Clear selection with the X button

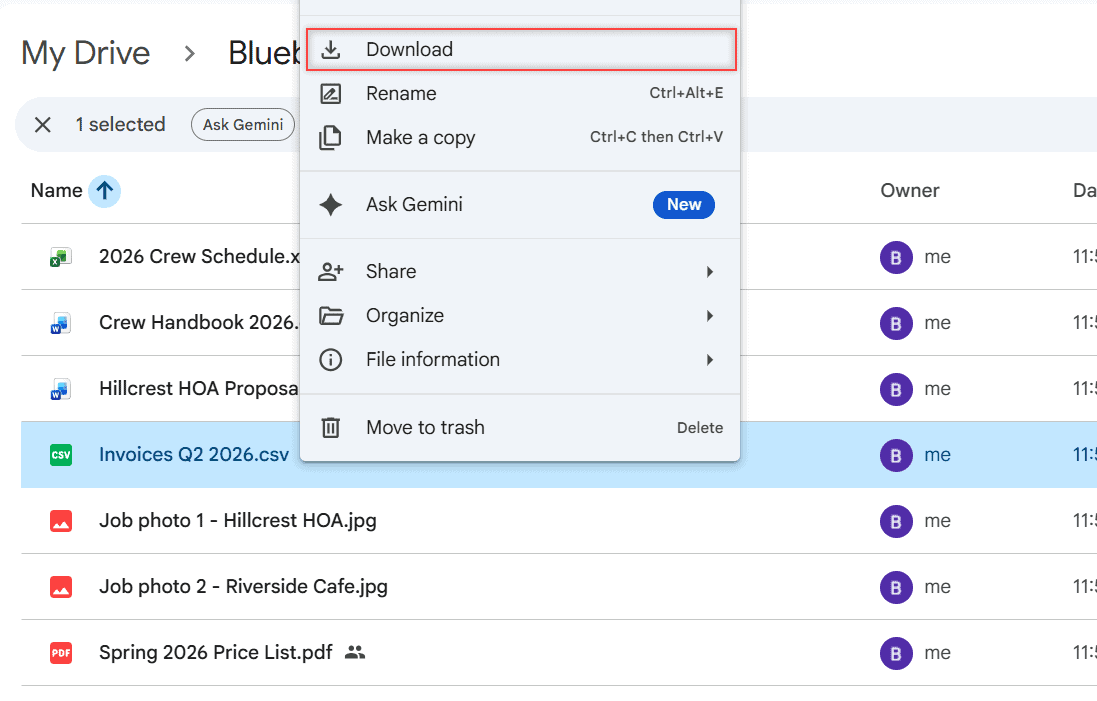click(x=43, y=125)
